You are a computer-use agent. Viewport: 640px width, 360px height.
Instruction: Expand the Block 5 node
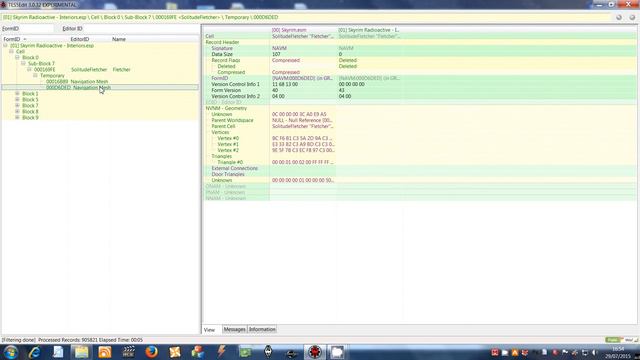pos(17,100)
